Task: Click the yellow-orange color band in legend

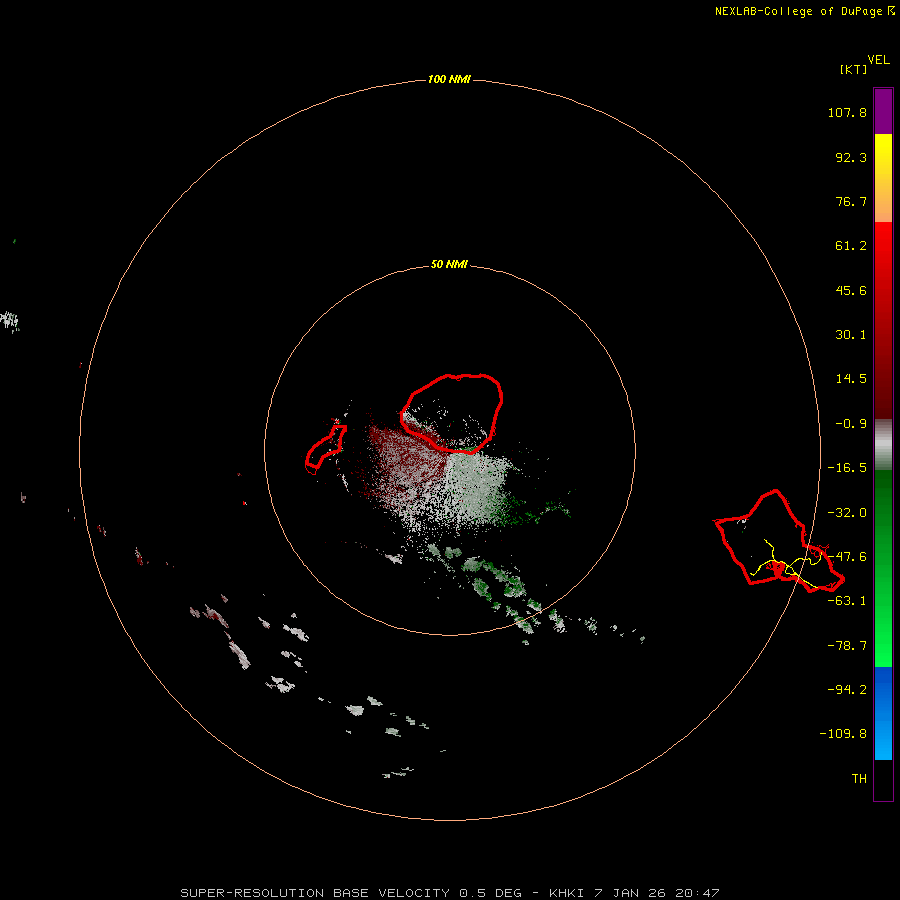Action: (x=883, y=178)
